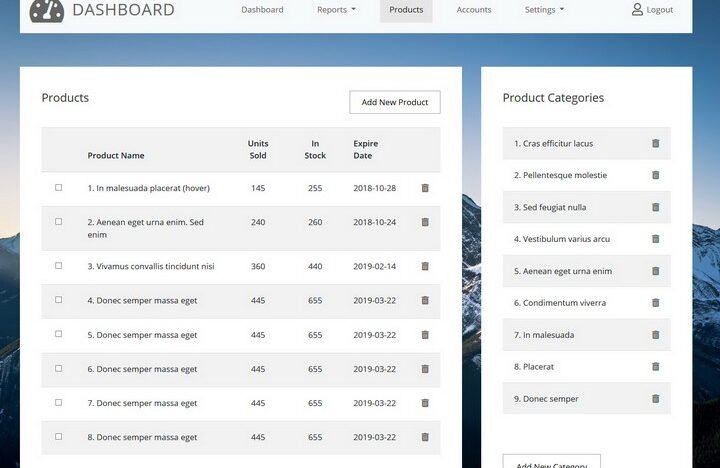
Task: Click the Units Sold column header
Action: pyautogui.click(x=258, y=149)
